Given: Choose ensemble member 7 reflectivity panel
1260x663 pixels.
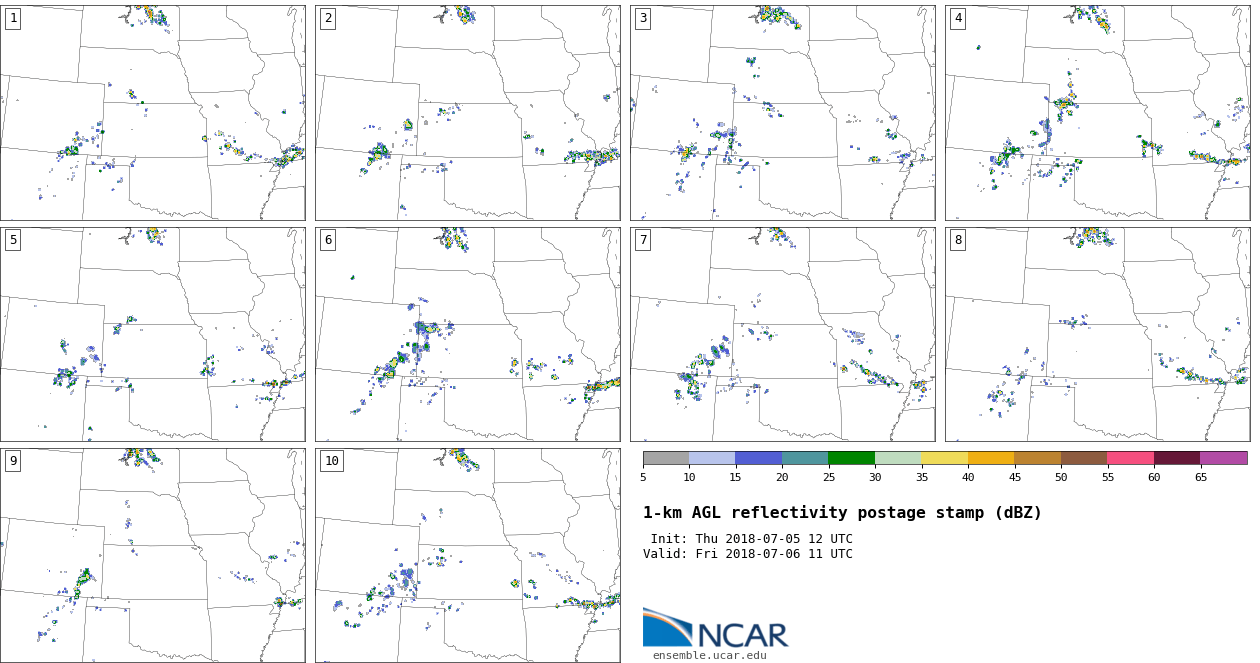Looking at the screenshot, I should [782, 334].
